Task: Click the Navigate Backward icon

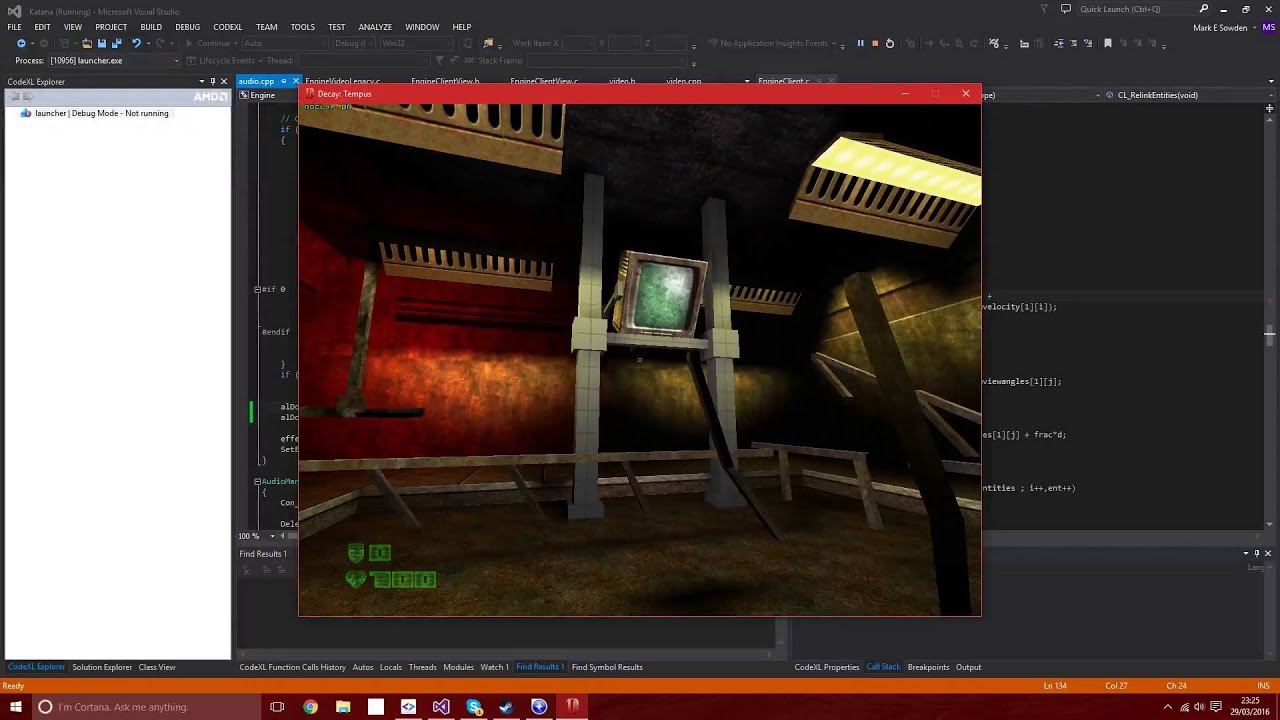Action: coord(21,44)
